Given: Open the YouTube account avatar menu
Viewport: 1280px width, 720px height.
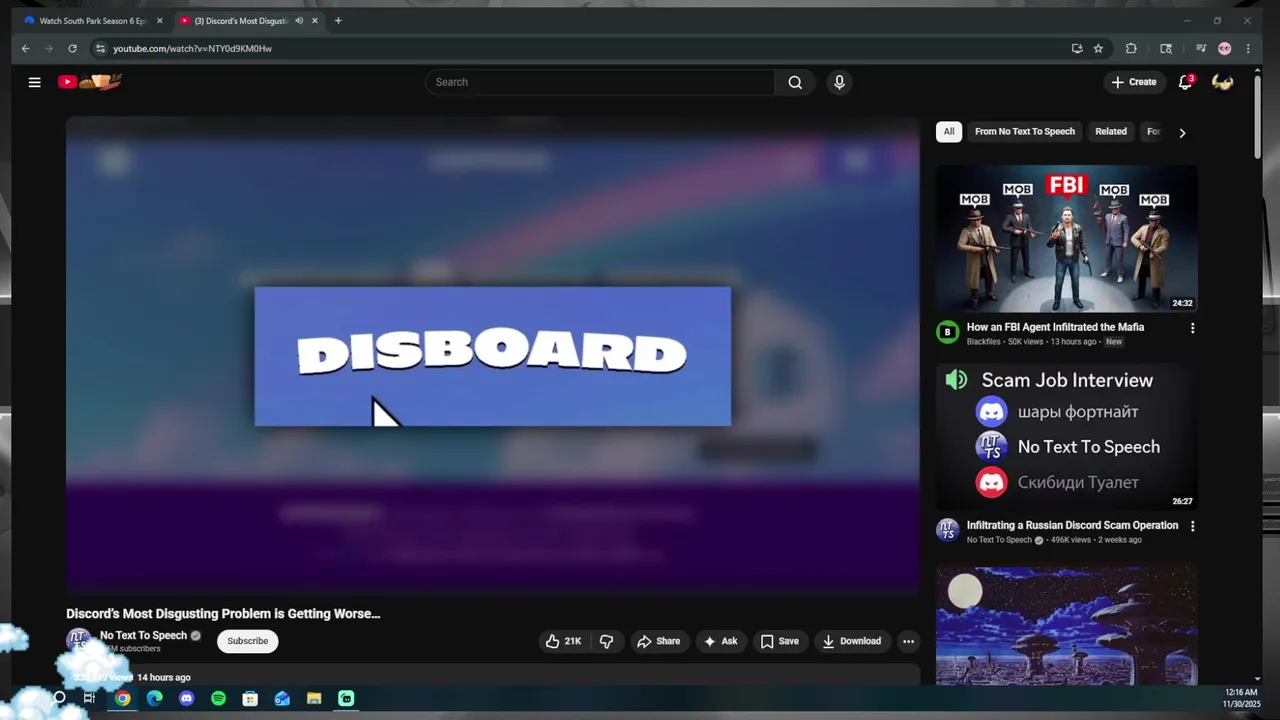Looking at the screenshot, I should pyautogui.click(x=1222, y=82).
